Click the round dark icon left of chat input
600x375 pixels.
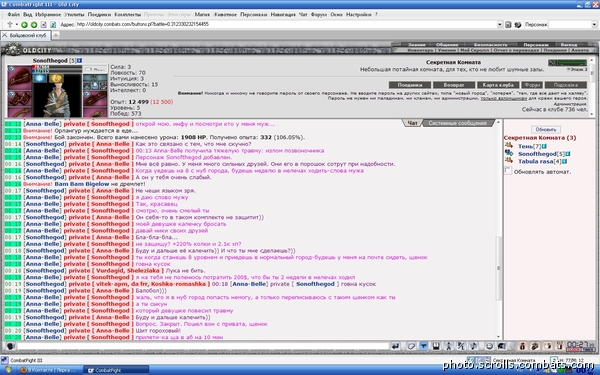point(10,346)
